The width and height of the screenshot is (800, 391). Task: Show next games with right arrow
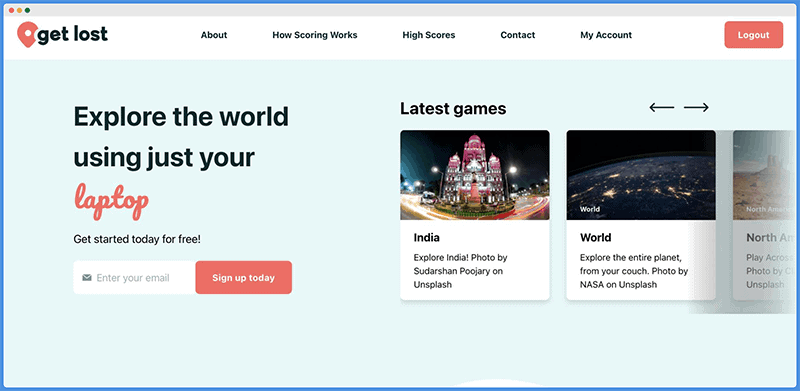coord(696,107)
